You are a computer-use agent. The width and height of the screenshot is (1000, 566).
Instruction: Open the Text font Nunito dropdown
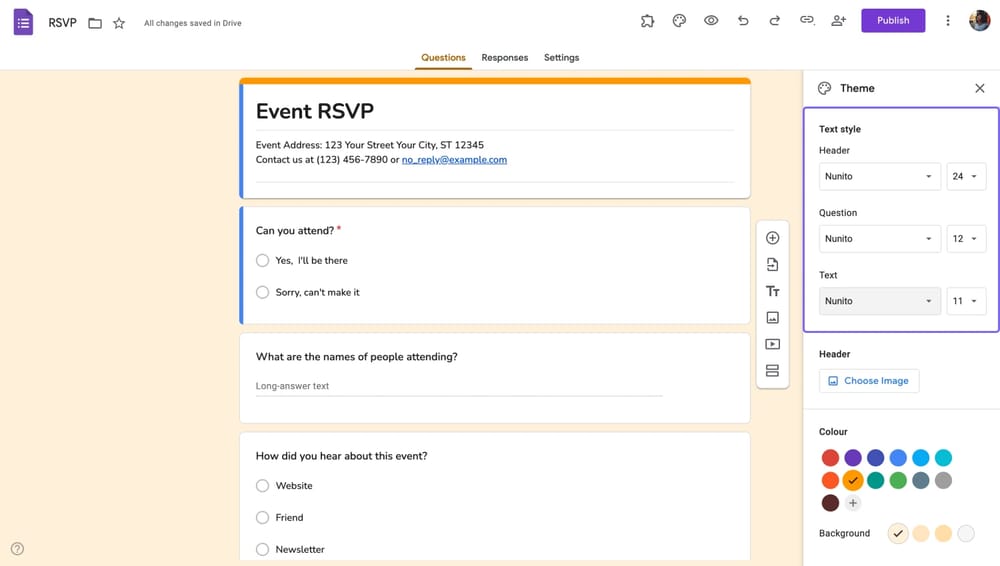pyautogui.click(x=879, y=301)
